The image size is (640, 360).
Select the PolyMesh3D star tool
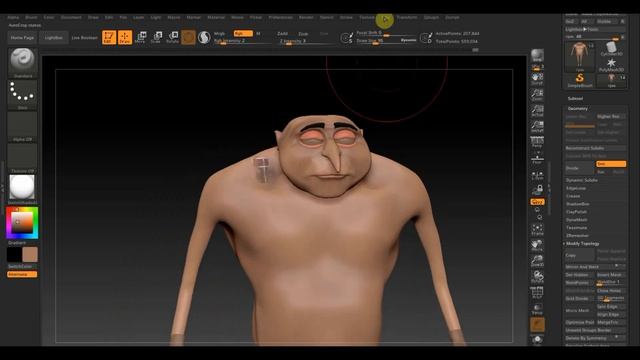[611, 64]
